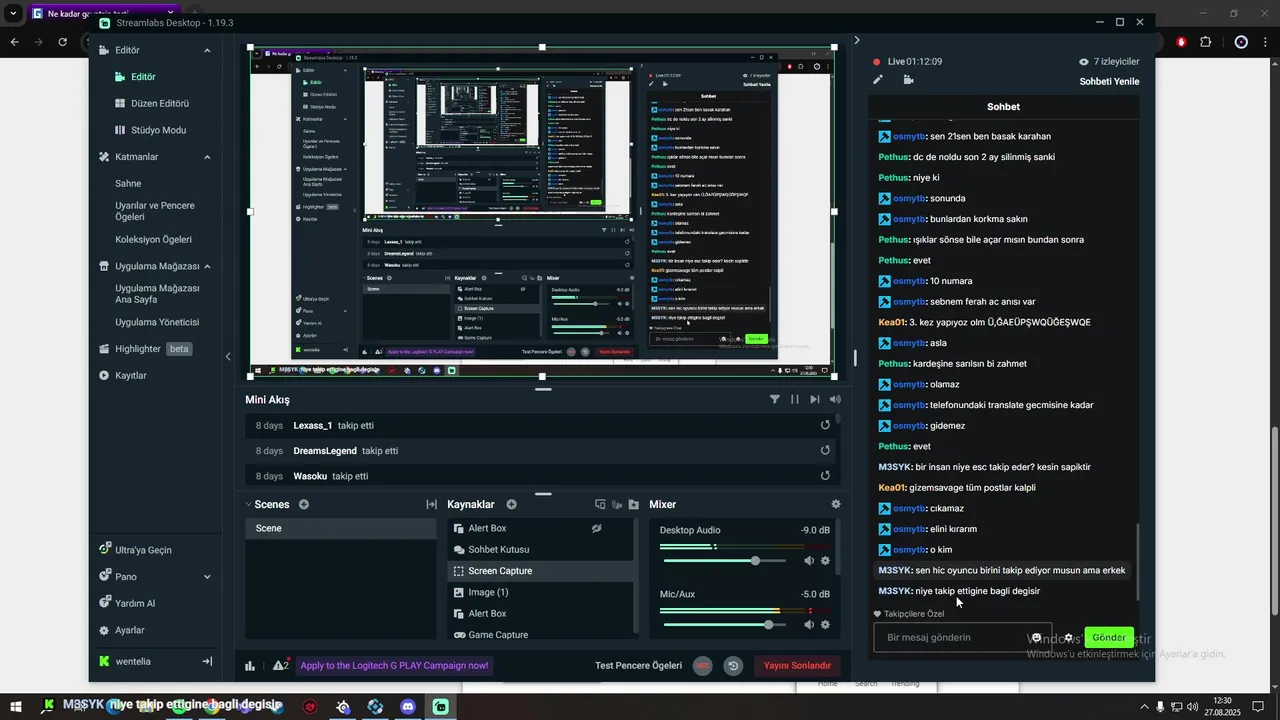Add source folder icon in Kaynaklar

634,505
